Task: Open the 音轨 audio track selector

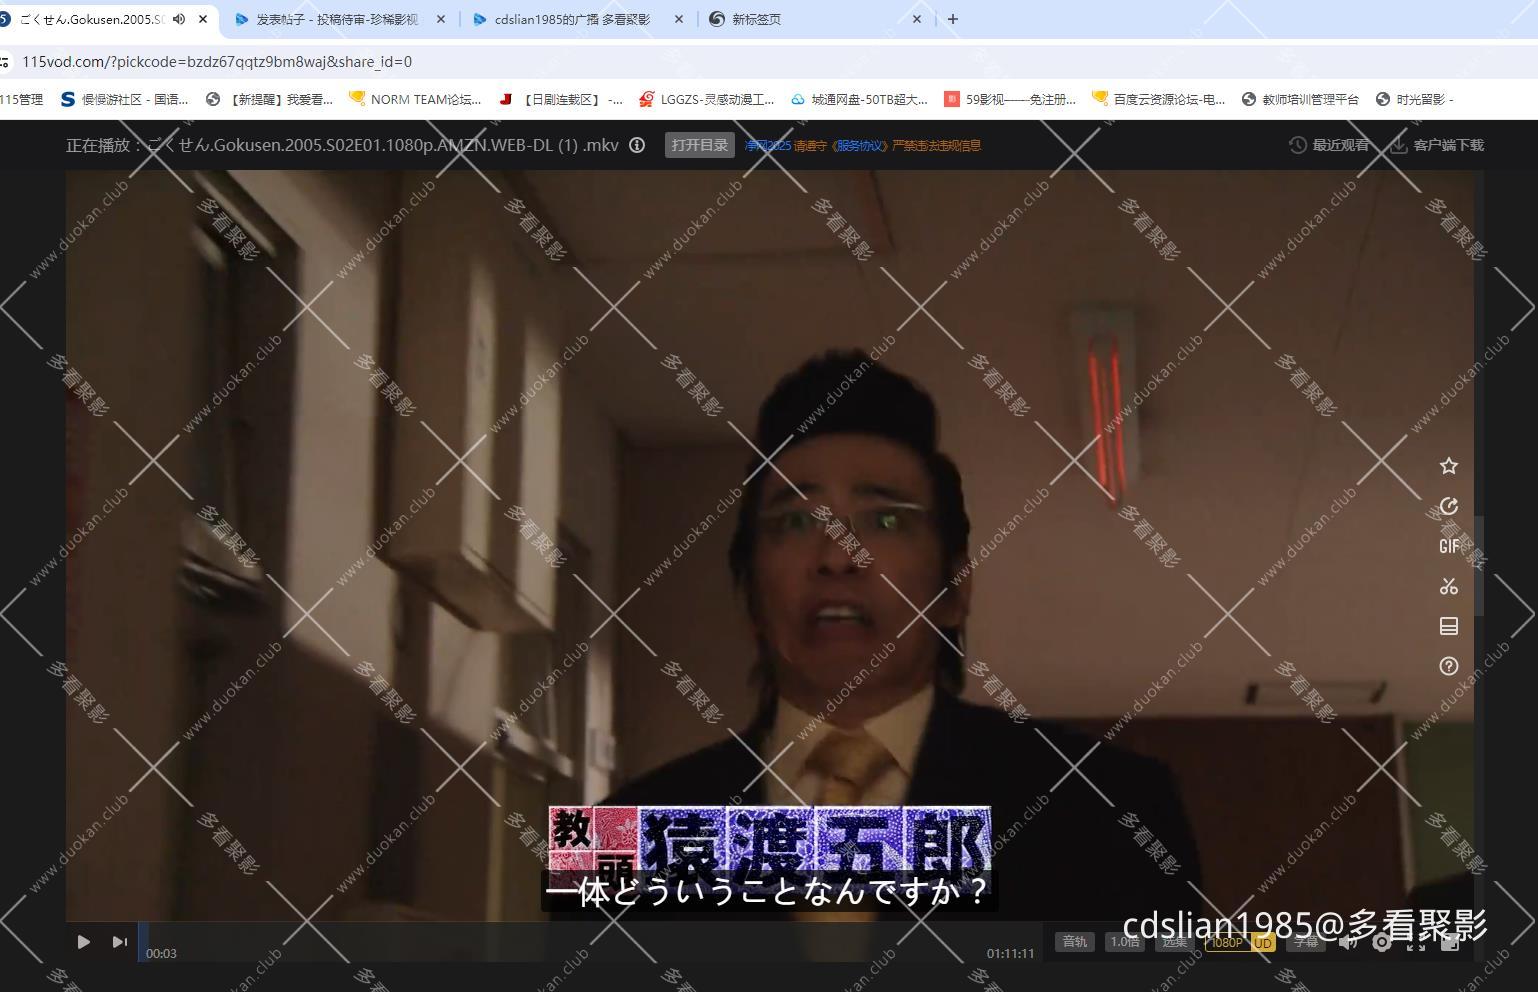Action: coord(1075,941)
